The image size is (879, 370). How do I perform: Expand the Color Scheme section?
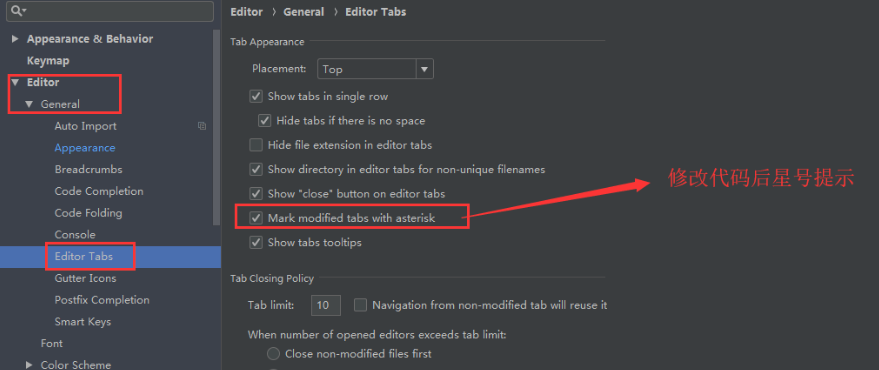[29, 365]
